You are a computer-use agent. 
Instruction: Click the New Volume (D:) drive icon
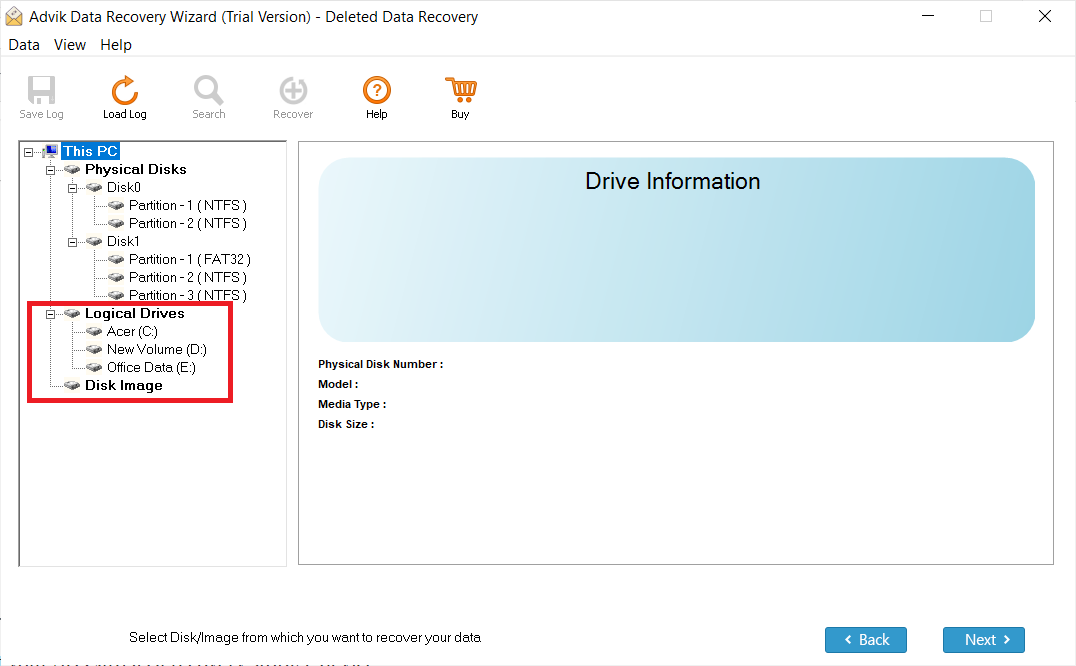[x=94, y=349]
